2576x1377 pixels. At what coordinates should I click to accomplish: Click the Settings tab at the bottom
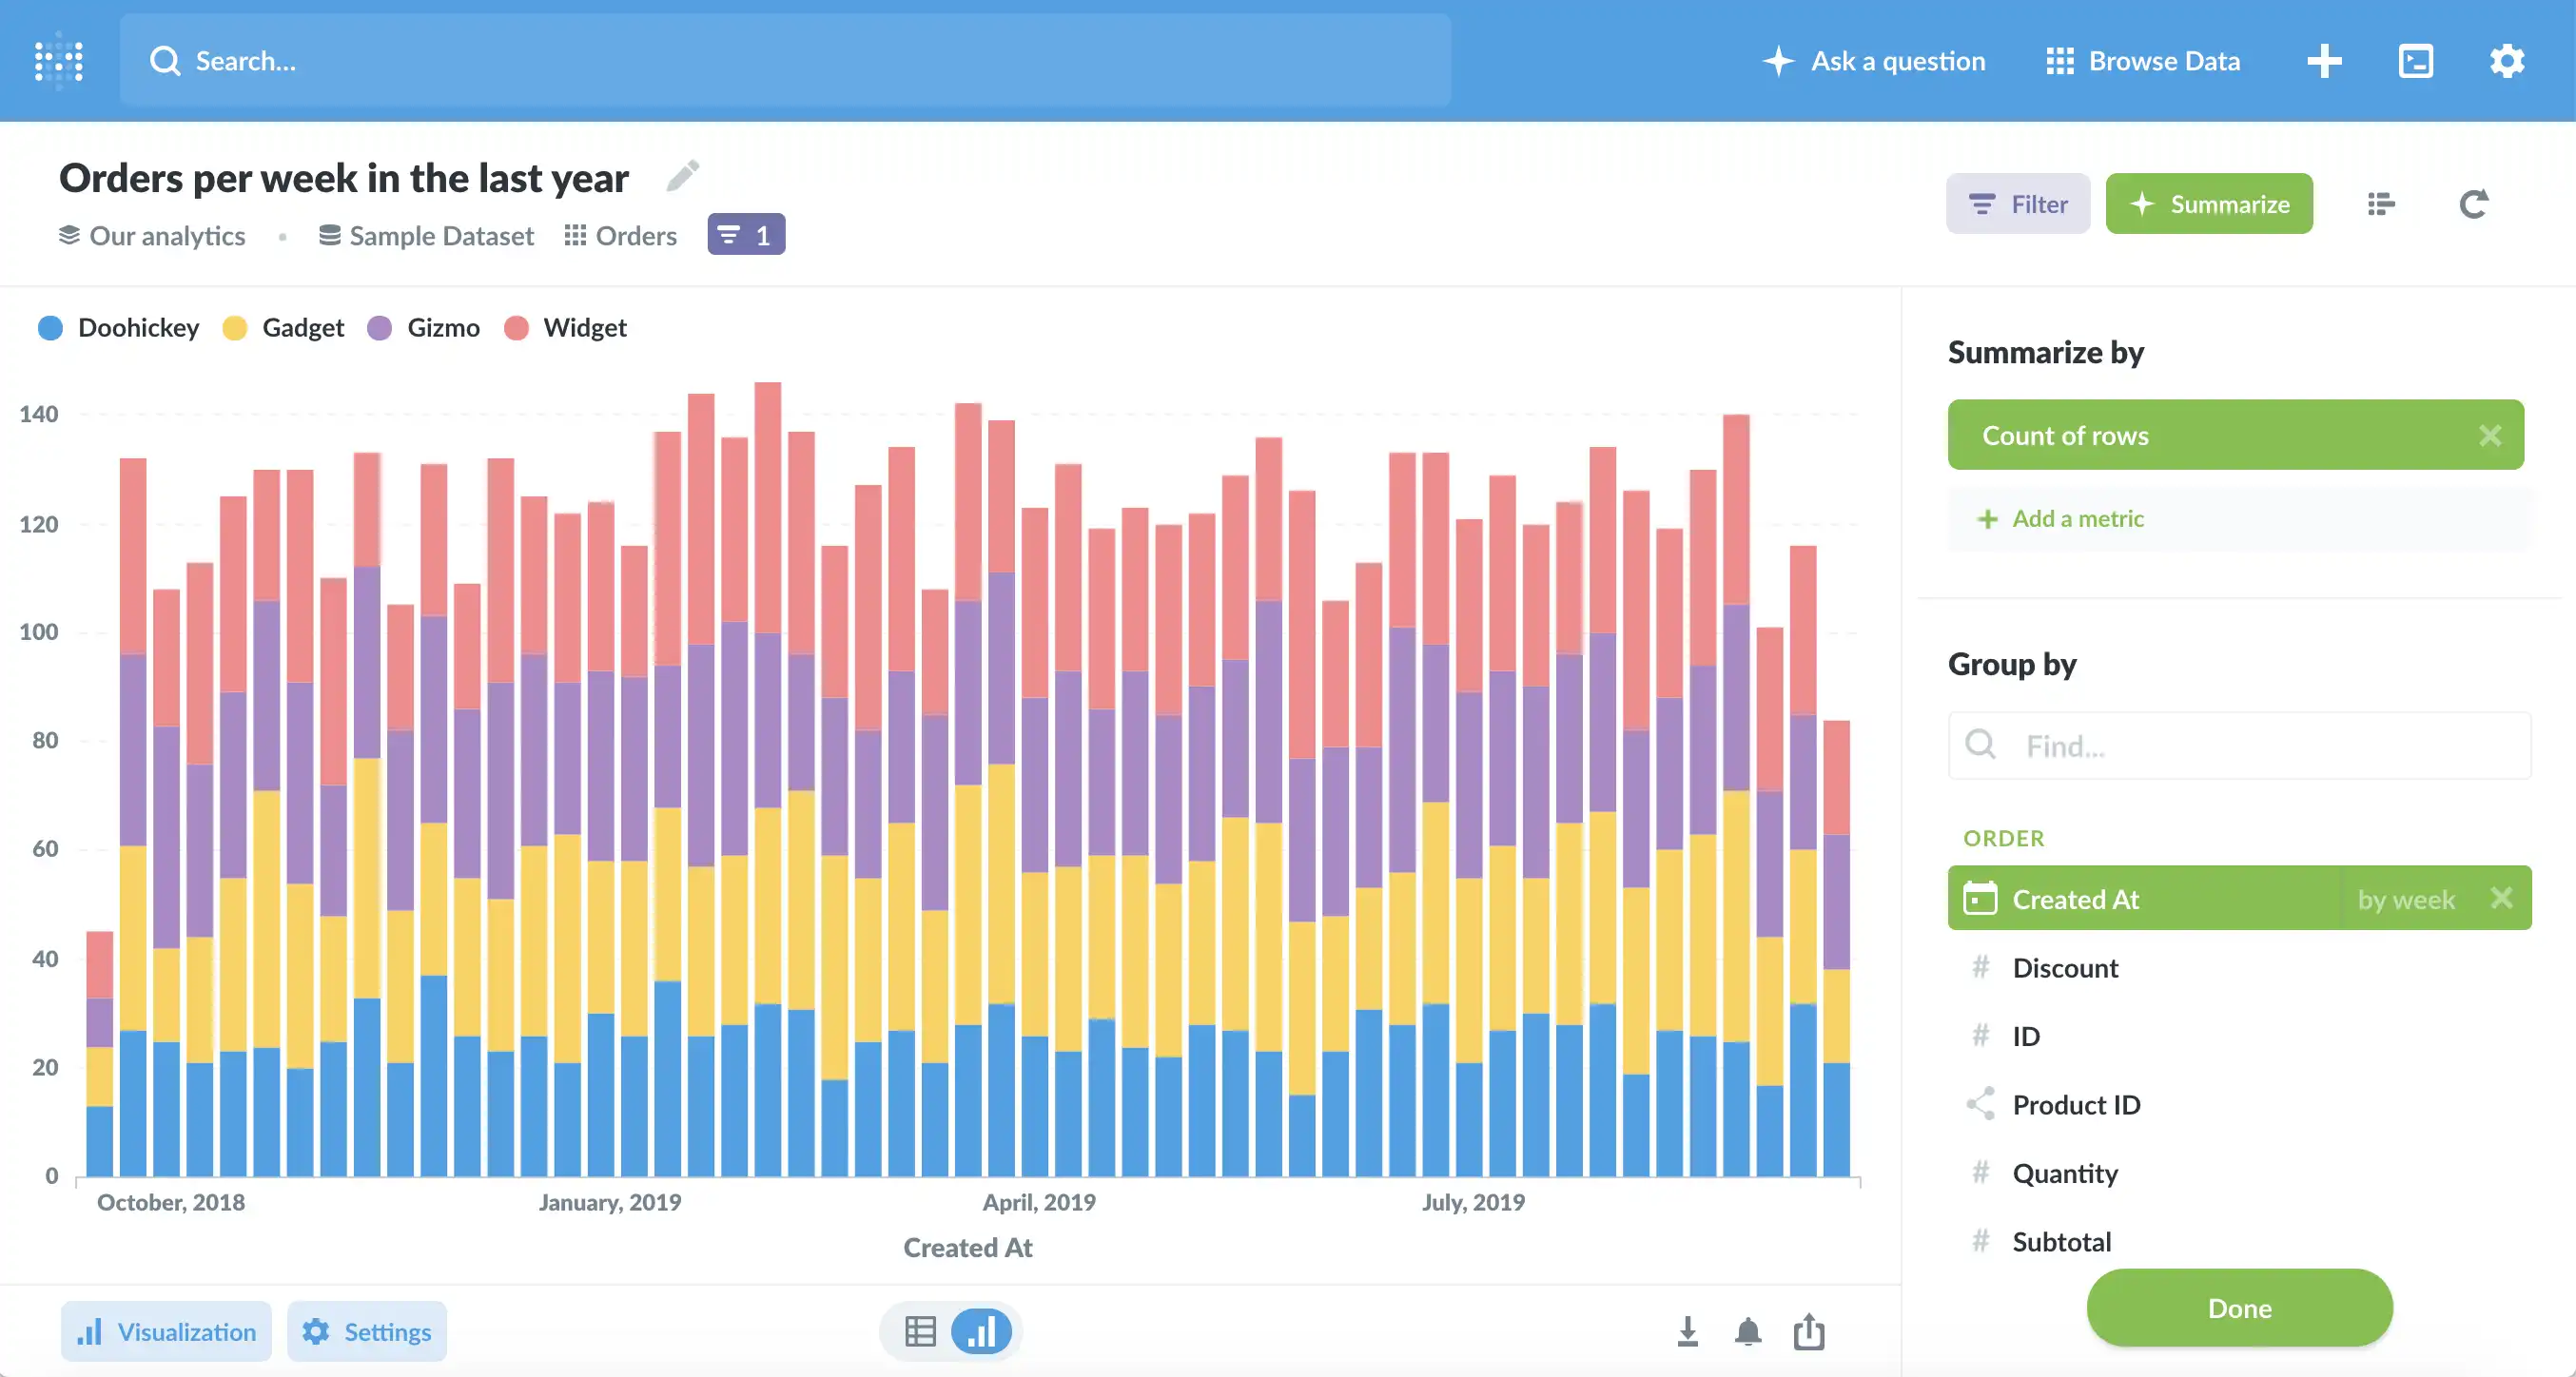coord(366,1331)
